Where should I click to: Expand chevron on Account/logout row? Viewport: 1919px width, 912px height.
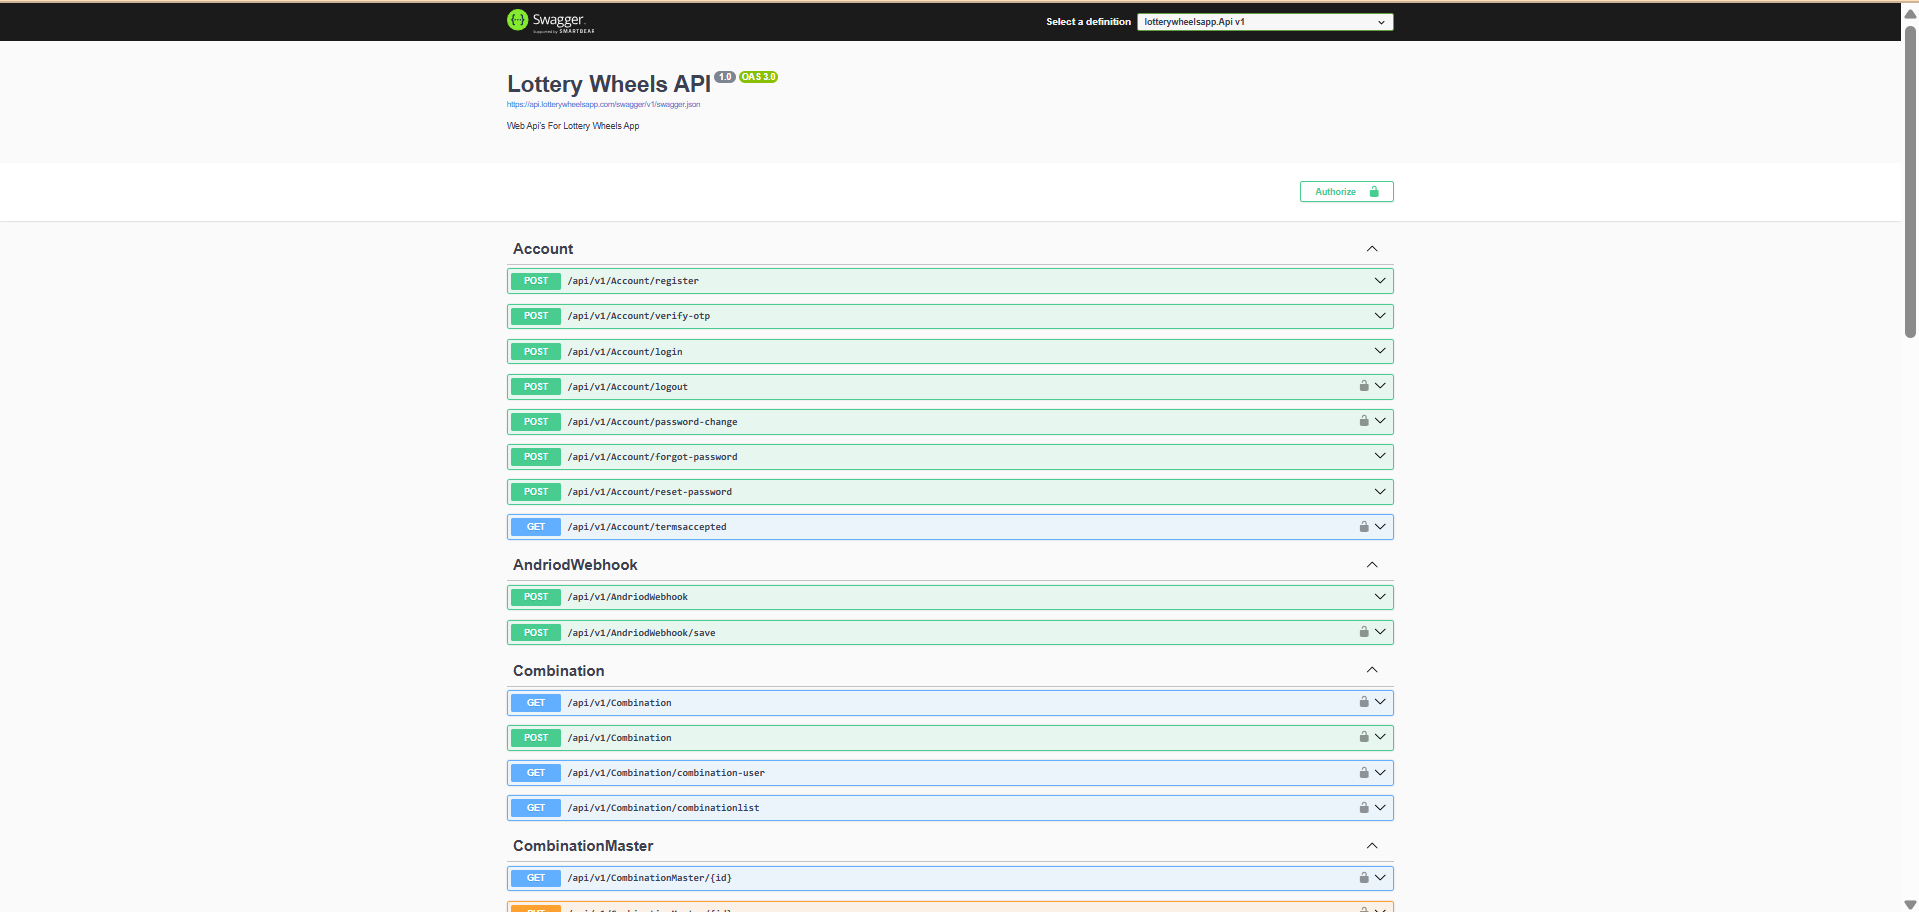1380,386
